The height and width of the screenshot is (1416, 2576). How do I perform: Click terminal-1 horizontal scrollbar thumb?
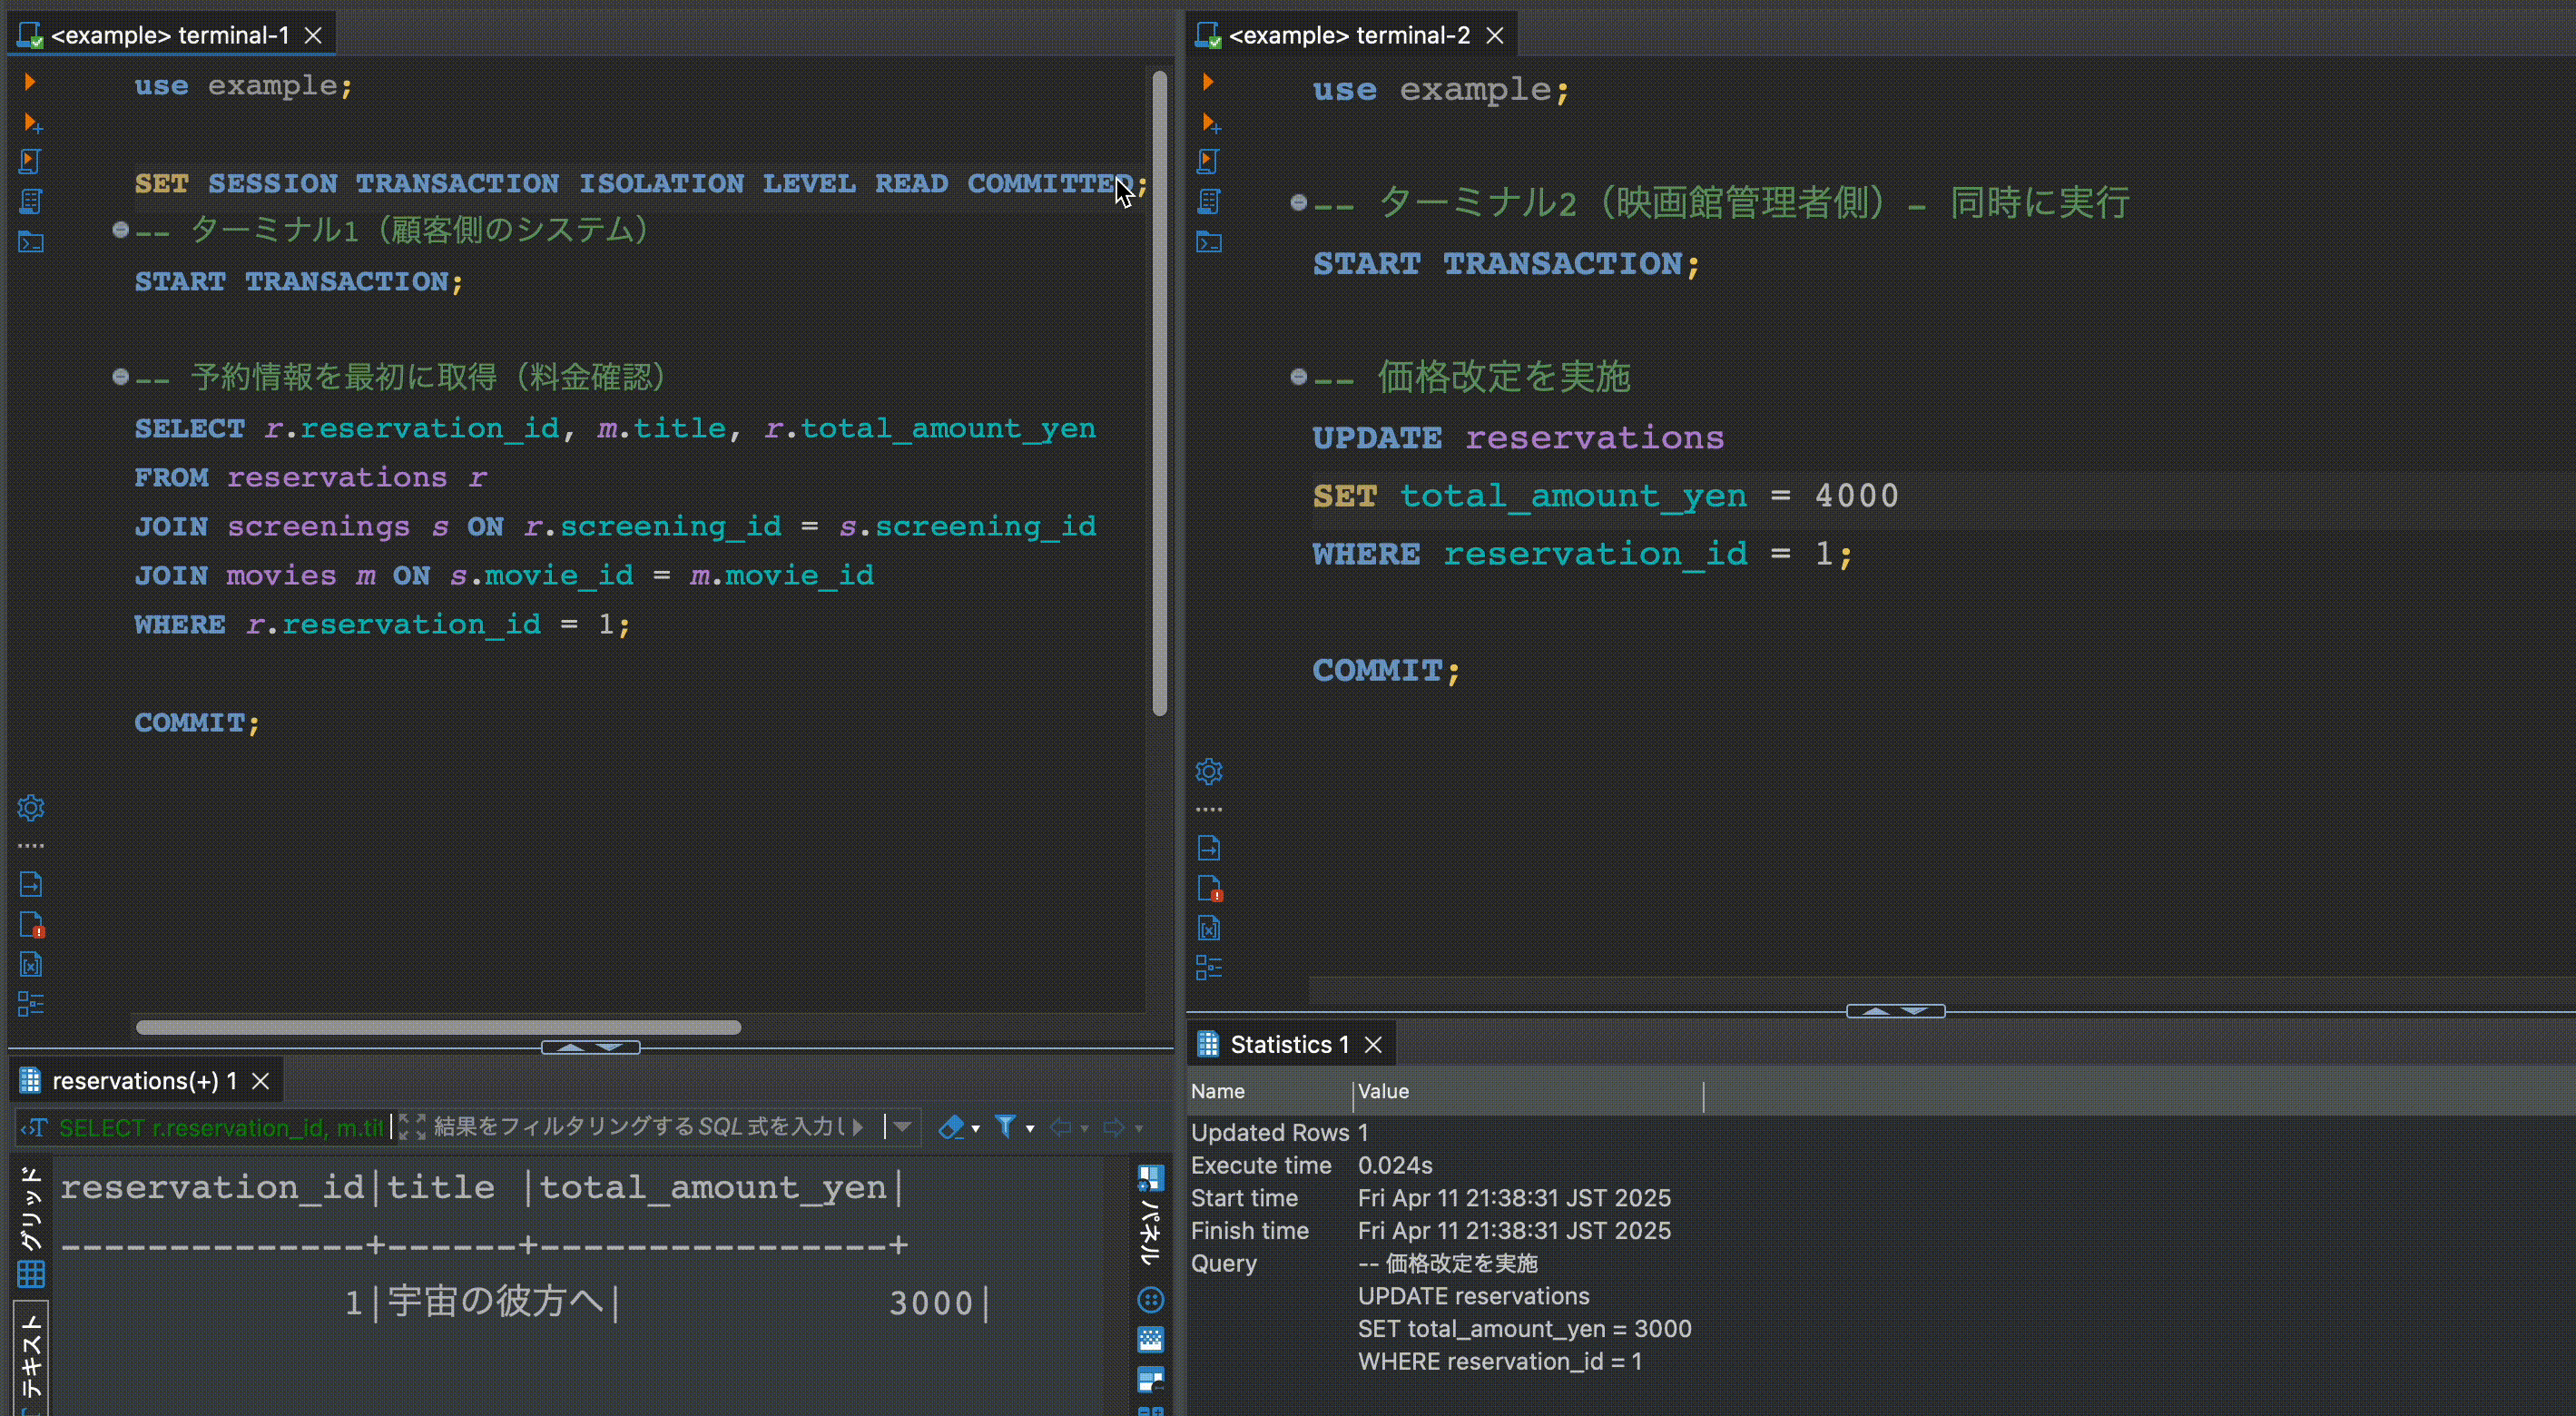(438, 1027)
